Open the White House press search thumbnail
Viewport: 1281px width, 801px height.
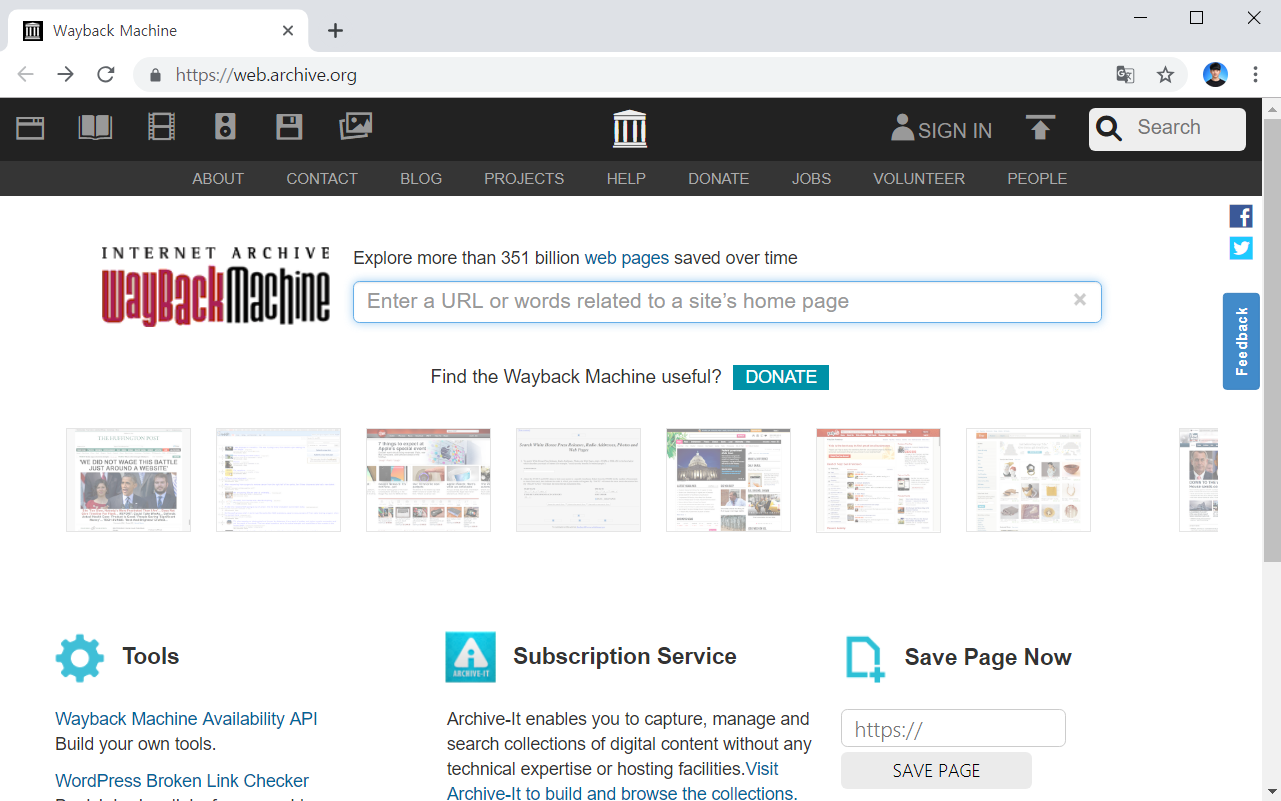tap(578, 480)
